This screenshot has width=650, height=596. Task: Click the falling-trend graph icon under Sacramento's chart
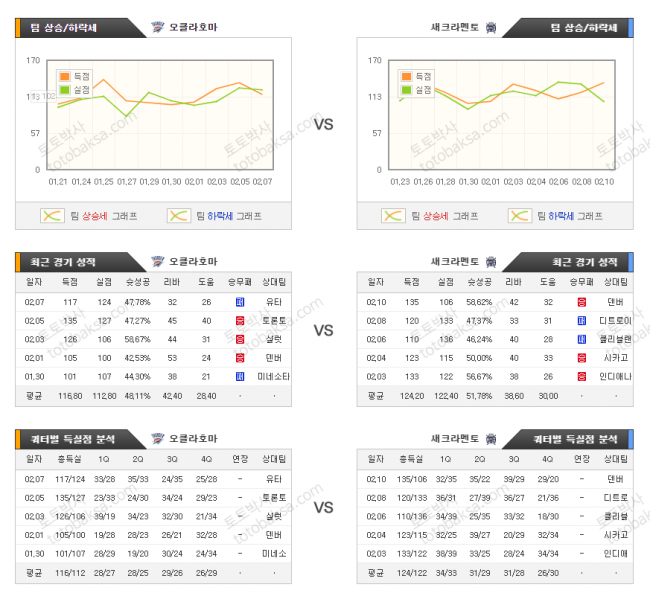click(x=520, y=215)
